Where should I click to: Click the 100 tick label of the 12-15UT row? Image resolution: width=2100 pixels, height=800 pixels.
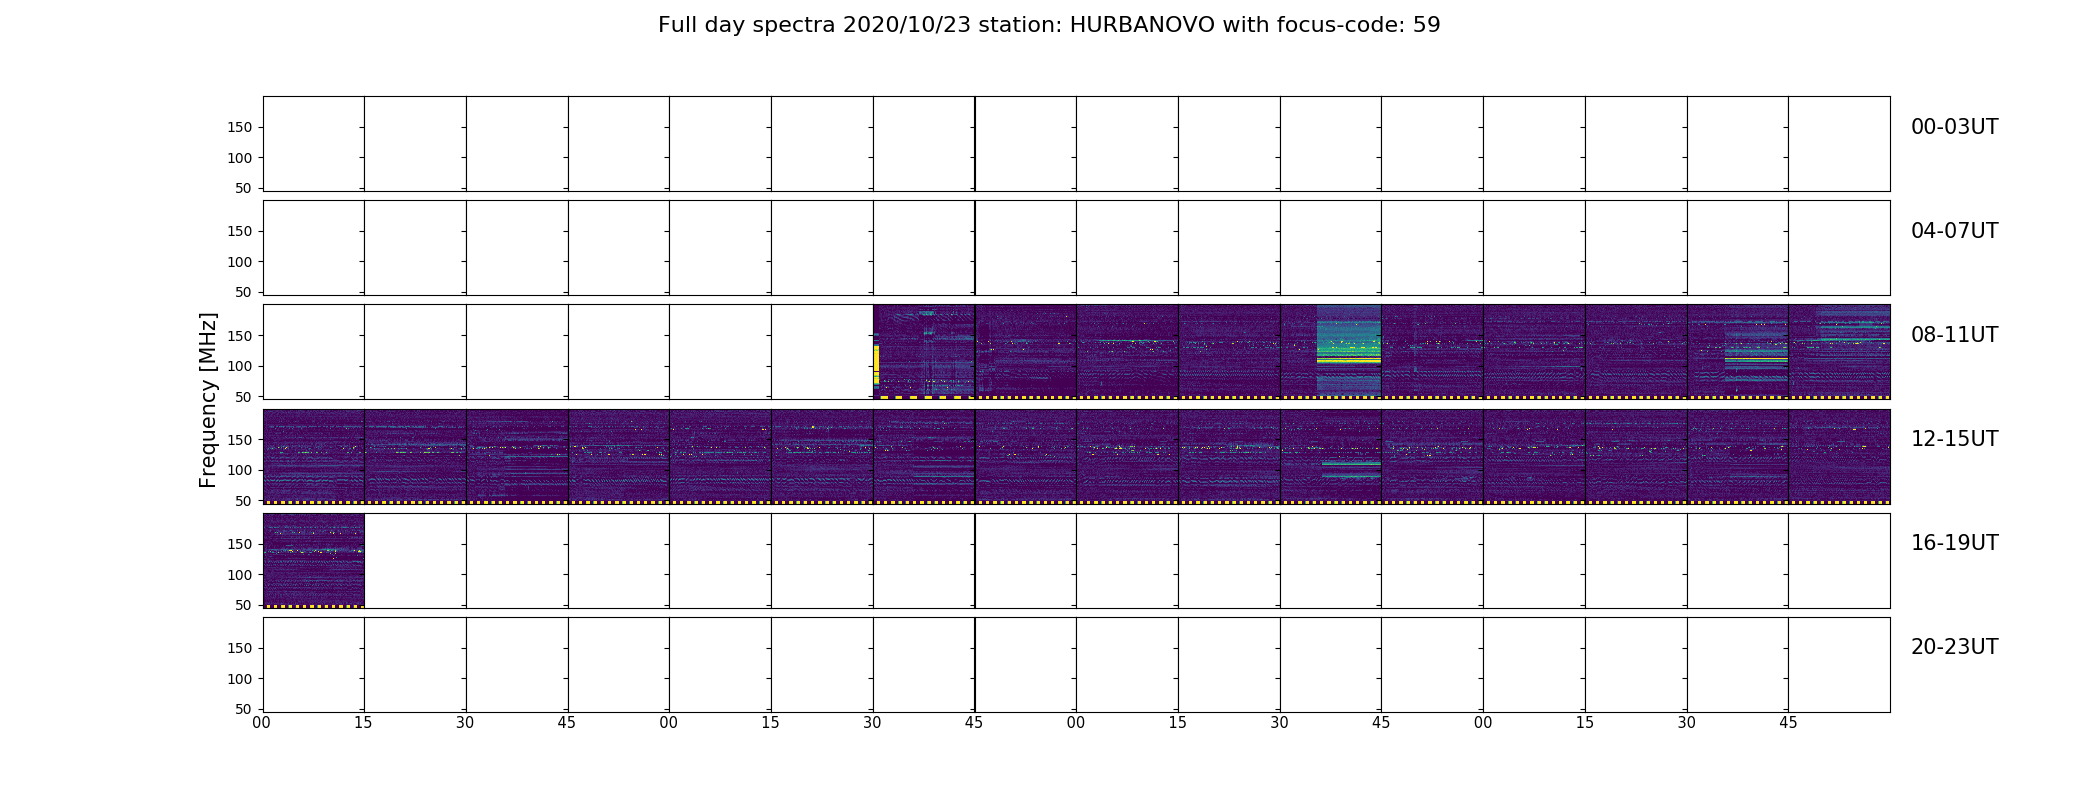(240, 470)
